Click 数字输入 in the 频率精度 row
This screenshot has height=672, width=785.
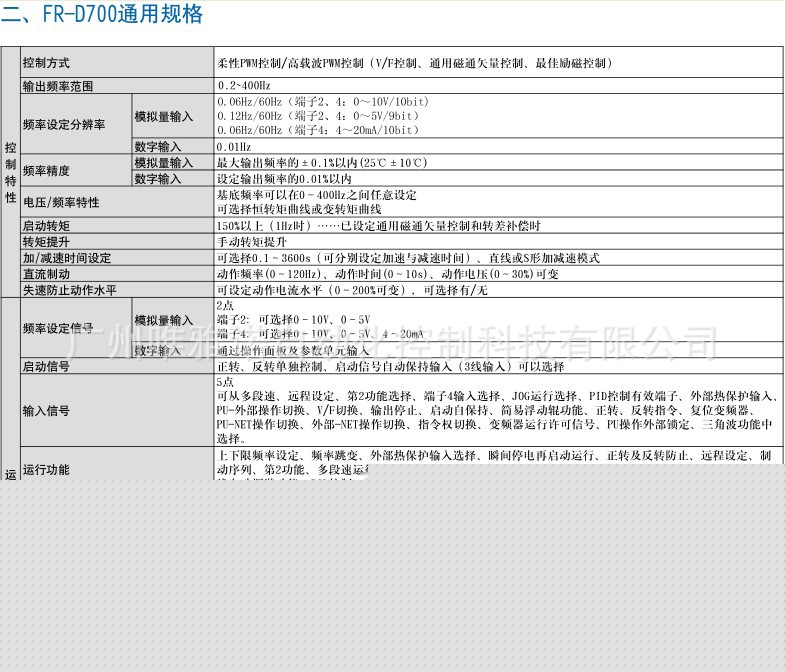(158, 179)
